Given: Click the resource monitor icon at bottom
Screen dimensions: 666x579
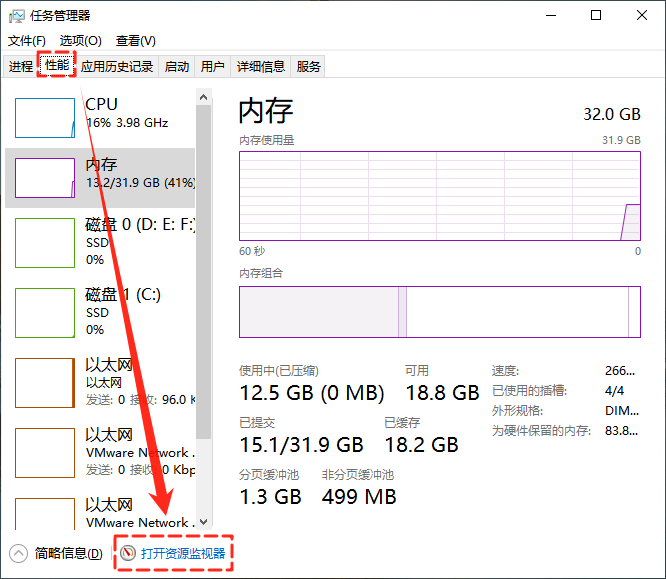Looking at the screenshot, I should click(127, 553).
